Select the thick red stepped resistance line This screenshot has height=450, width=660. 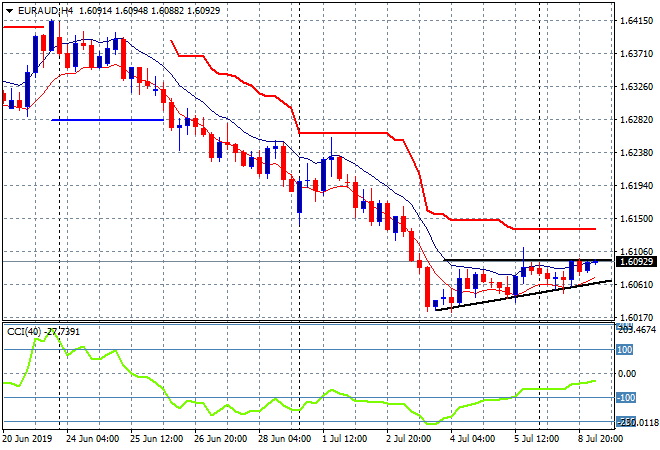[x=345, y=133]
